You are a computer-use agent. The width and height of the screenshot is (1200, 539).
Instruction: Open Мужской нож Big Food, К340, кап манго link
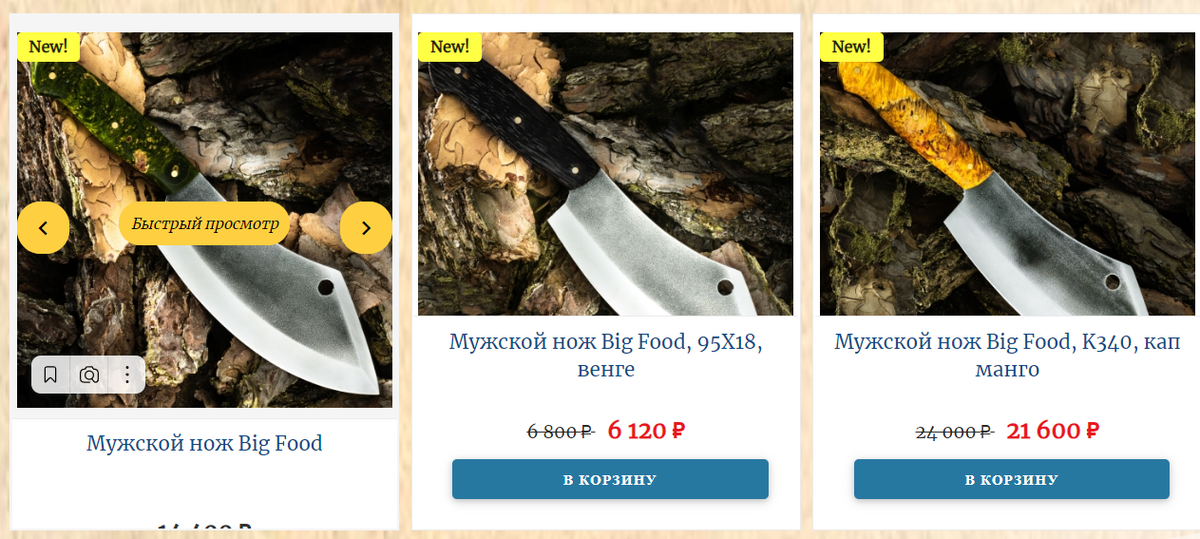1008,356
